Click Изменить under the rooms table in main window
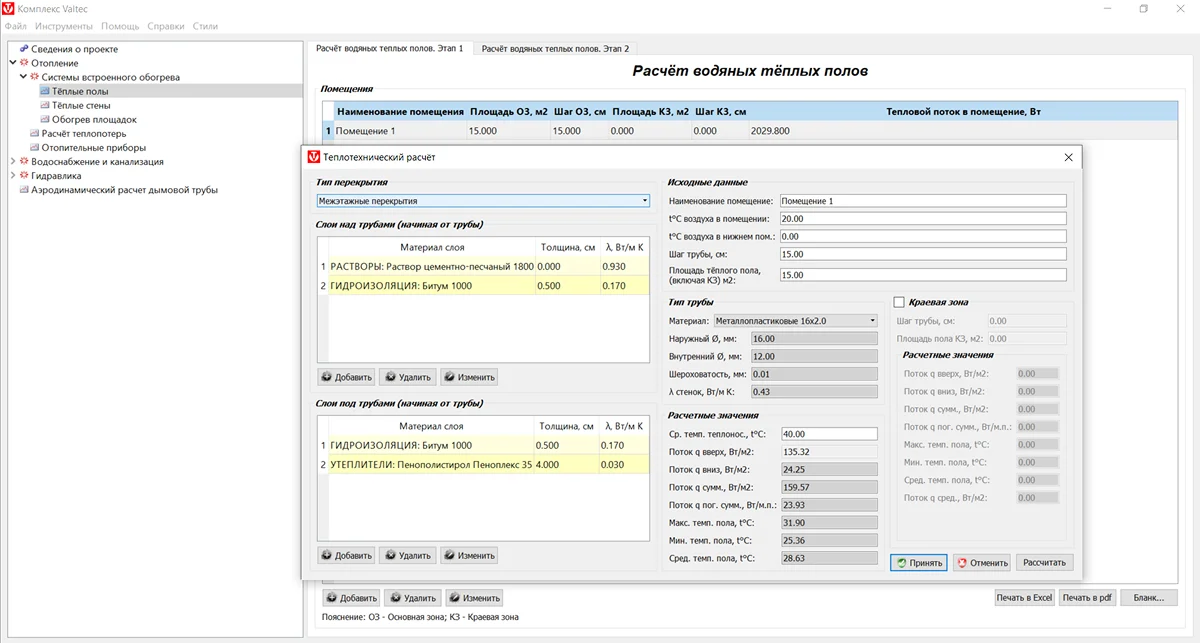The width and height of the screenshot is (1200, 643). [474, 598]
